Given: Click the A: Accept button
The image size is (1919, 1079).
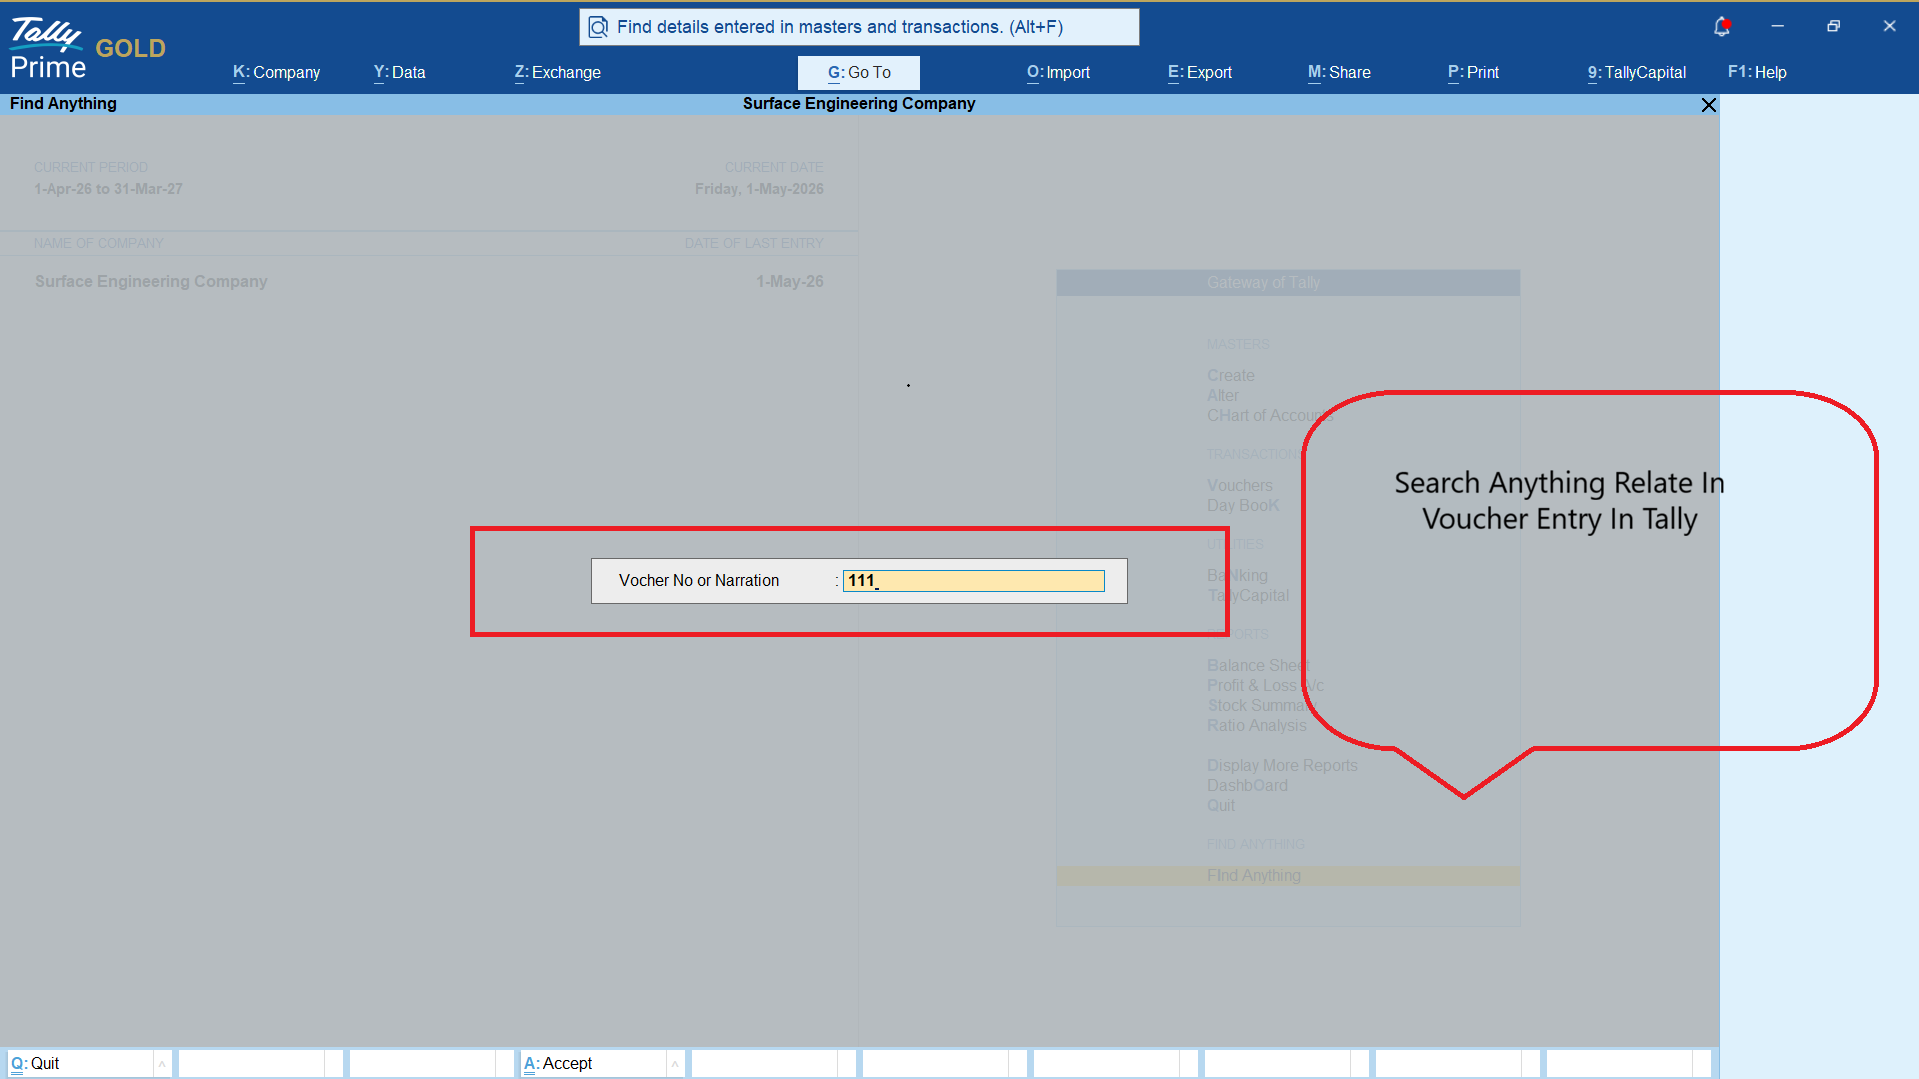Looking at the screenshot, I should [x=594, y=1063].
